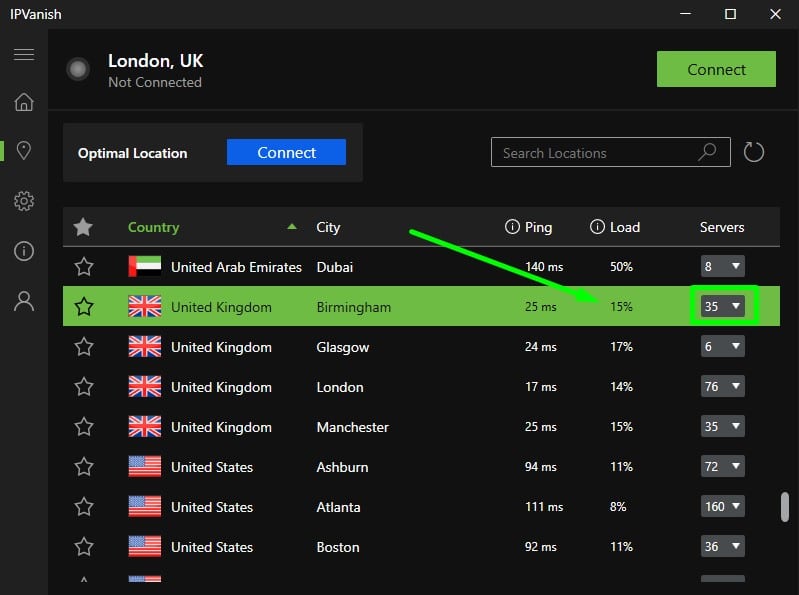
Task: Connect to Optimal Location
Action: coord(286,152)
